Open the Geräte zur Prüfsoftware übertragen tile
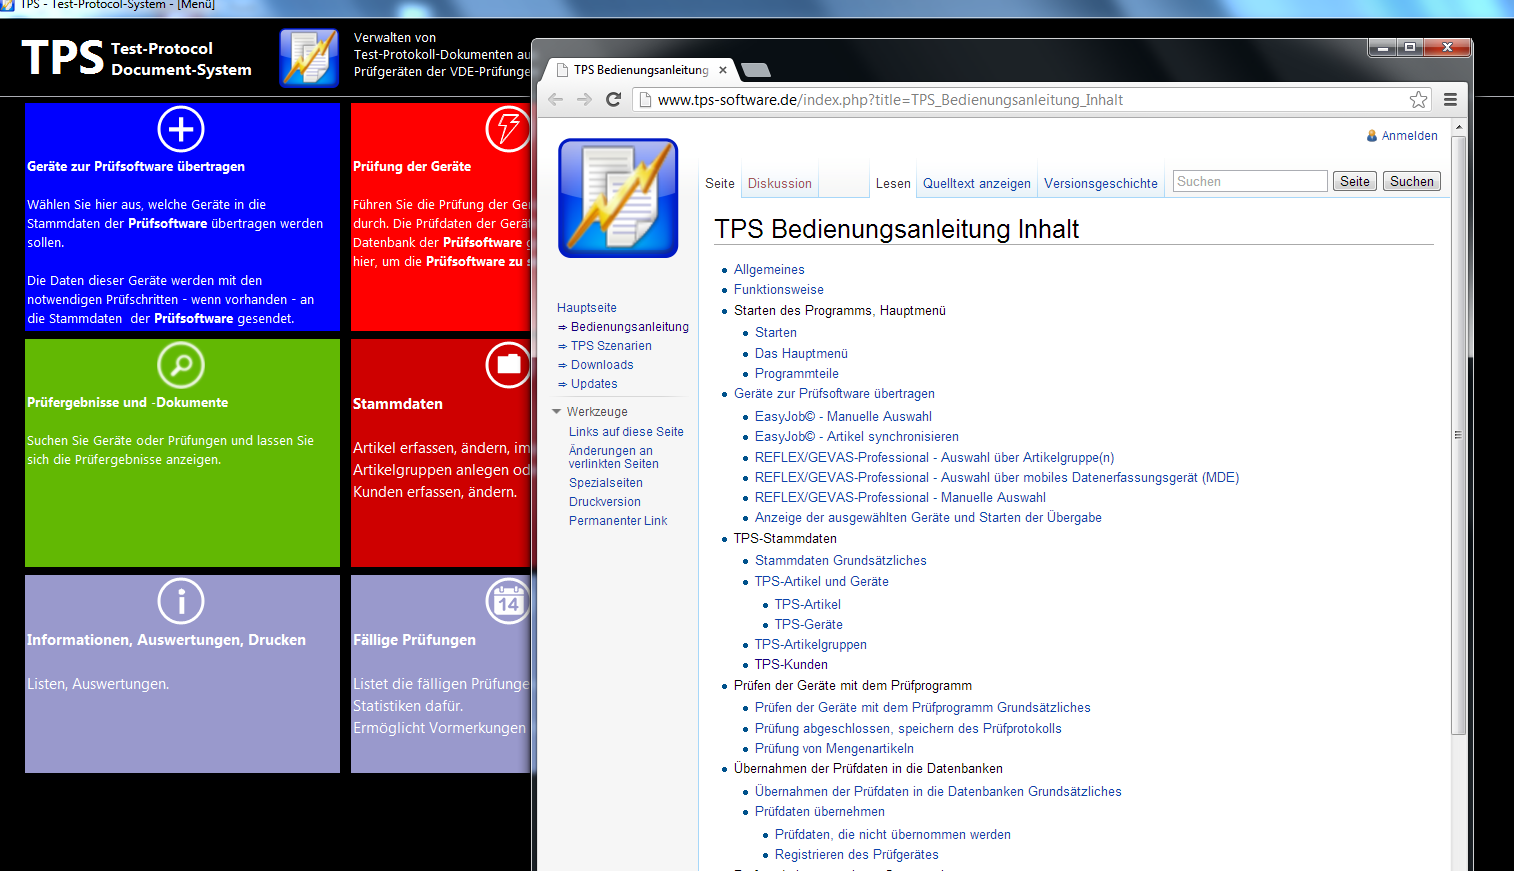This screenshot has width=1514, height=871. pos(182,217)
